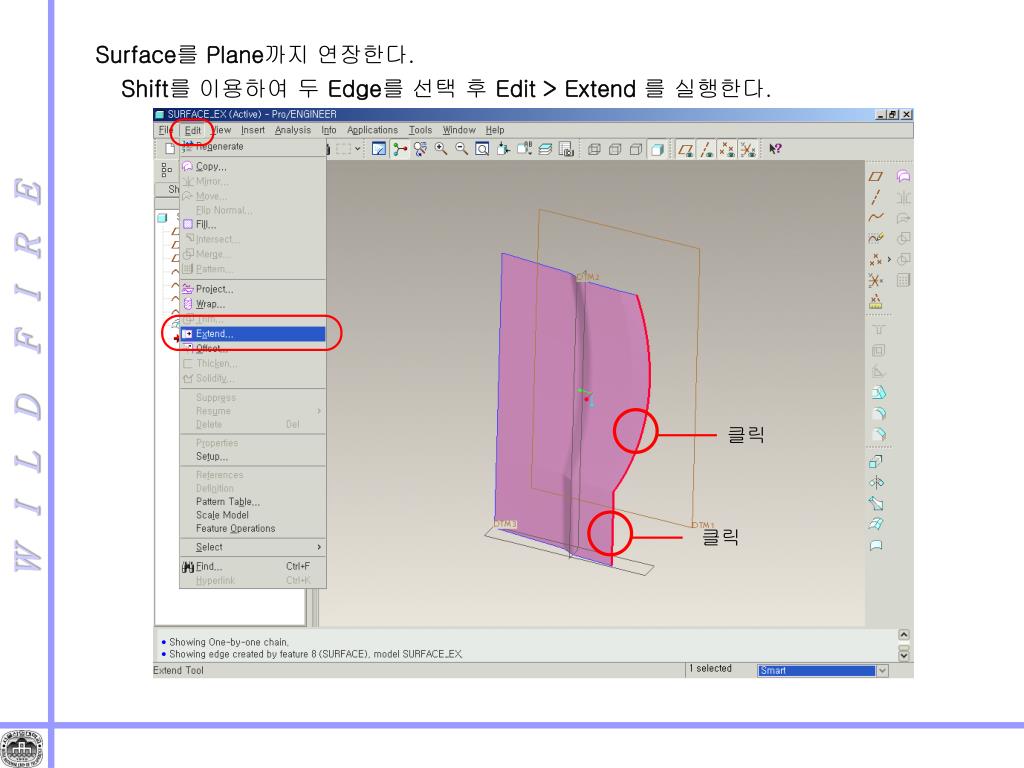Open the Saved View List icon
Viewport: 1024px width, 768px height.
click(x=524, y=149)
